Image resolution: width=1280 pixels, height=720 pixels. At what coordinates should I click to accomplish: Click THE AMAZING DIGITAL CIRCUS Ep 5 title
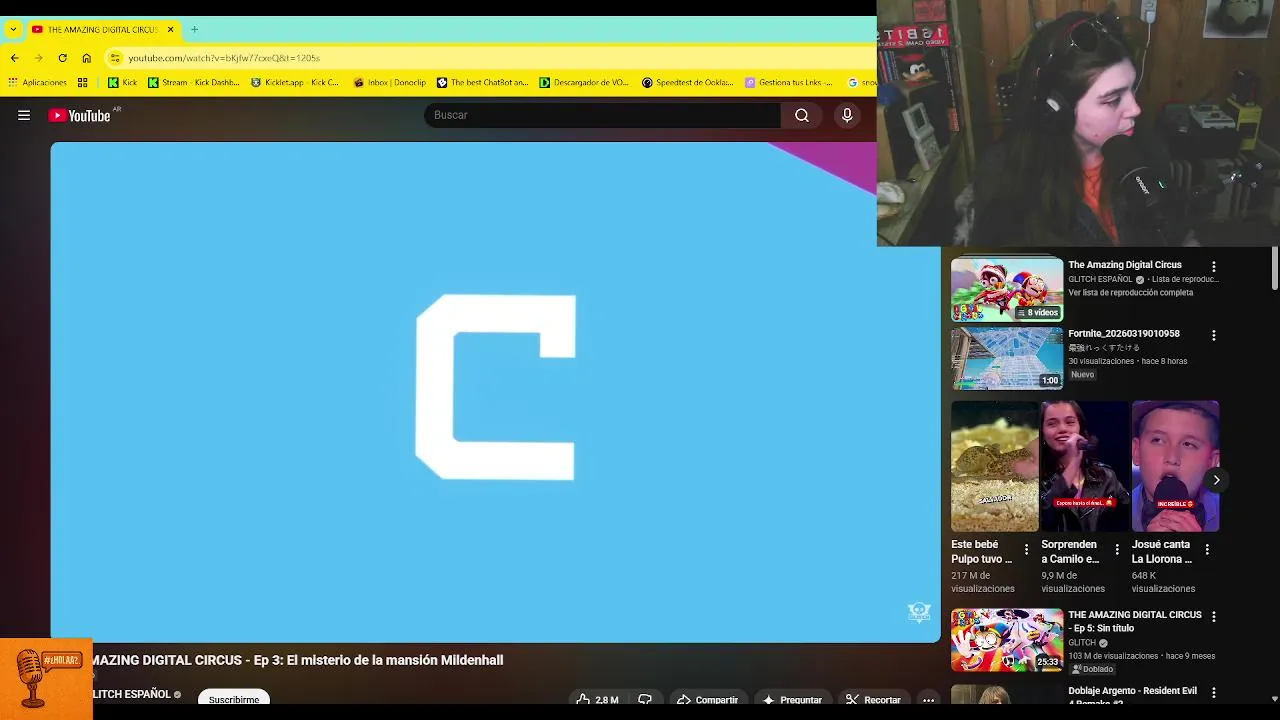1135,621
